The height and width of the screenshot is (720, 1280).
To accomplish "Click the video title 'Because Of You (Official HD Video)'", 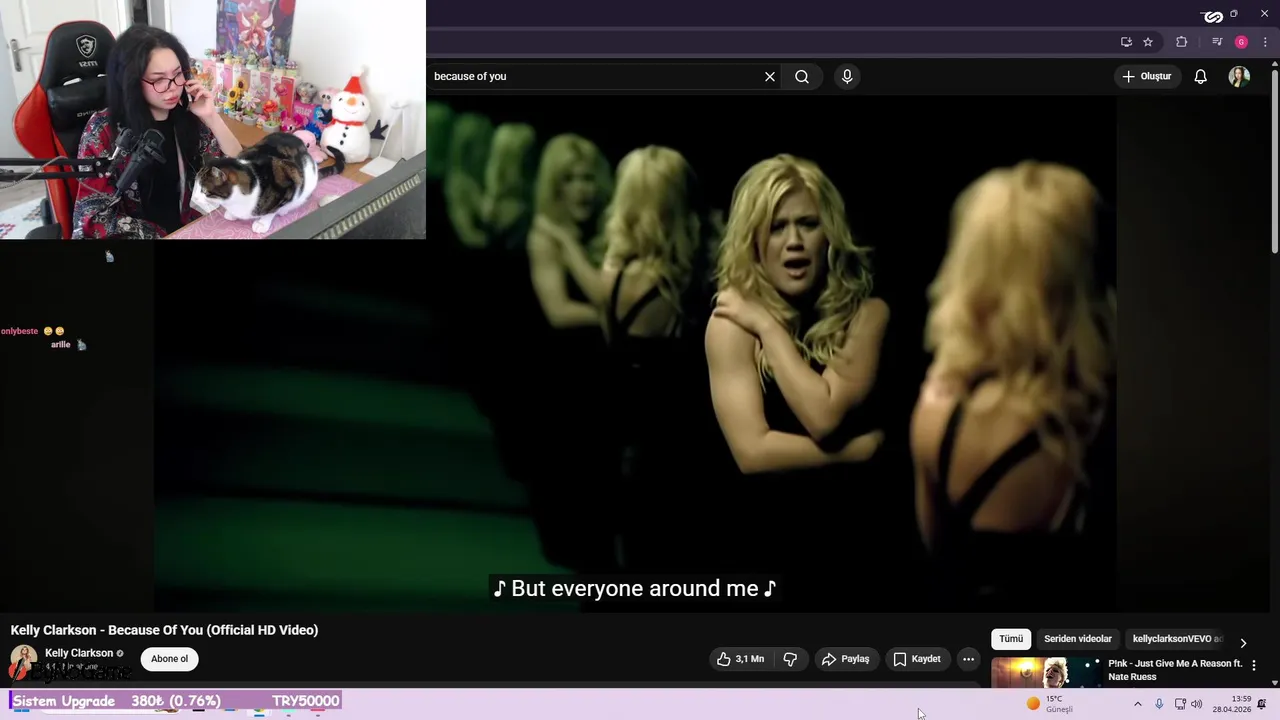I will (213, 630).
